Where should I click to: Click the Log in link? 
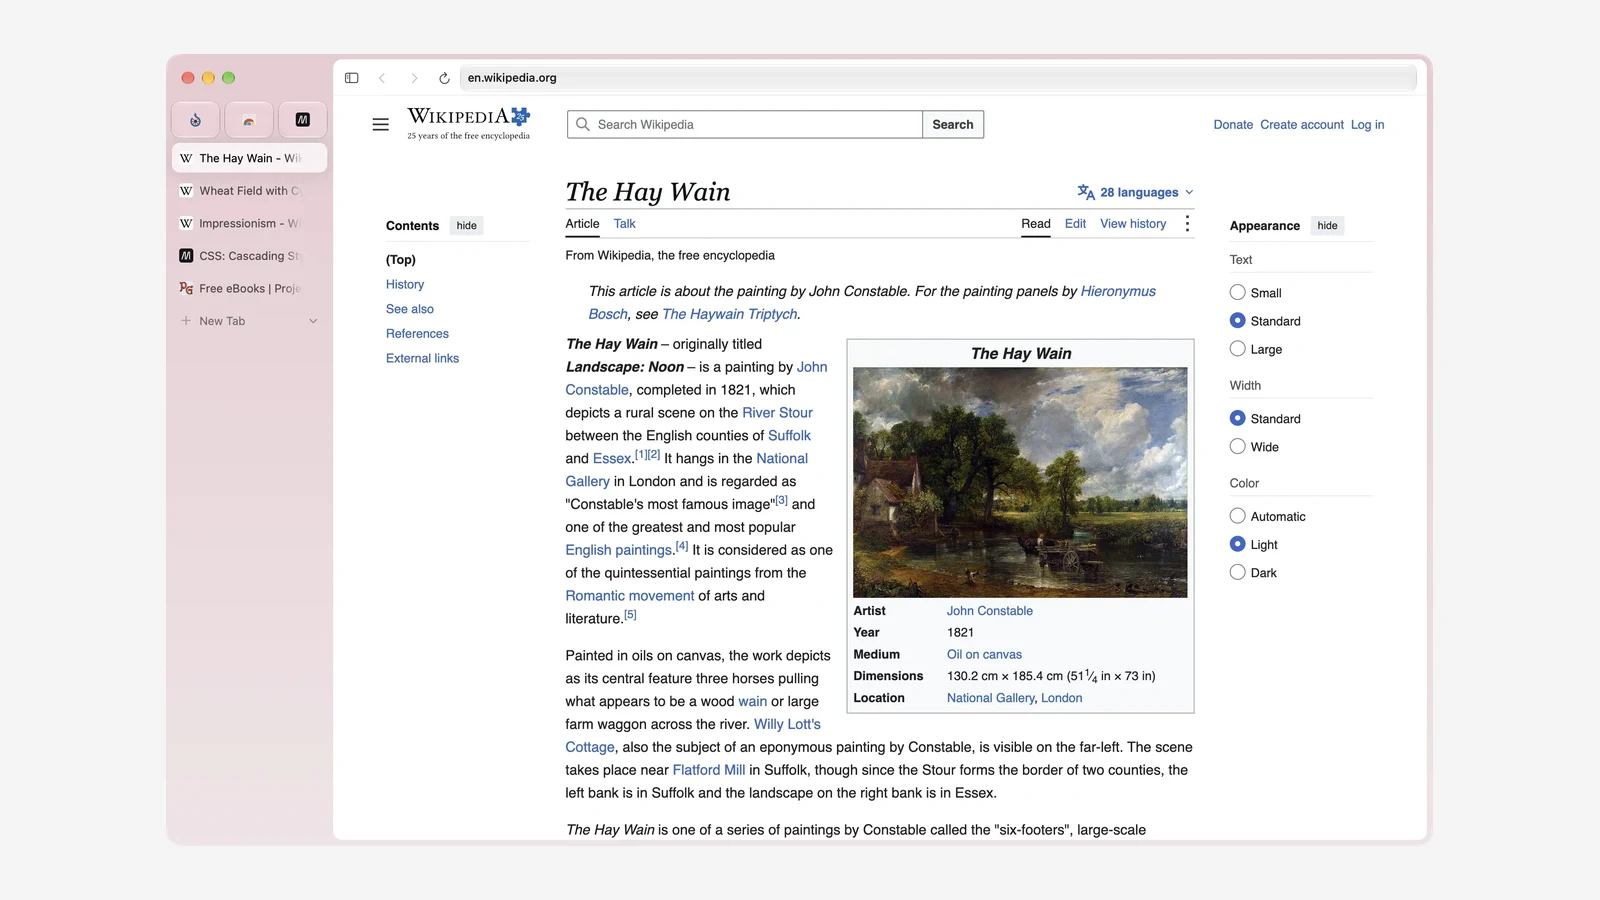(x=1368, y=125)
